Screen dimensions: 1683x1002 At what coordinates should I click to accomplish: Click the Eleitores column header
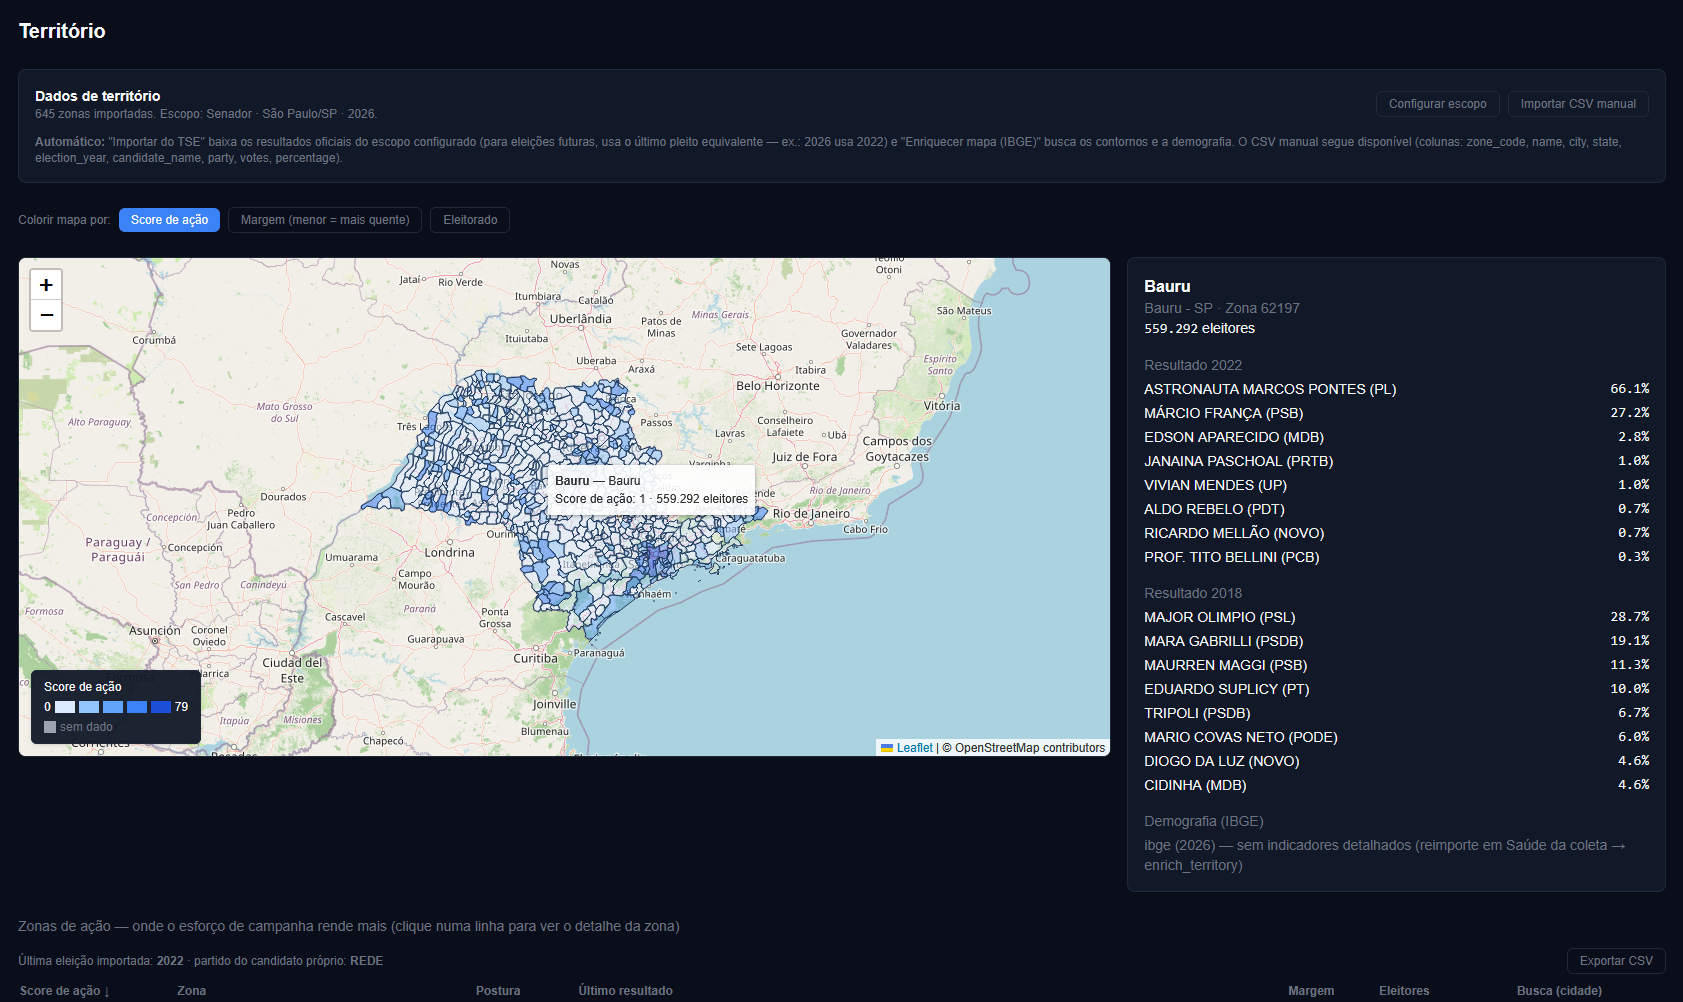tap(1404, 991)
